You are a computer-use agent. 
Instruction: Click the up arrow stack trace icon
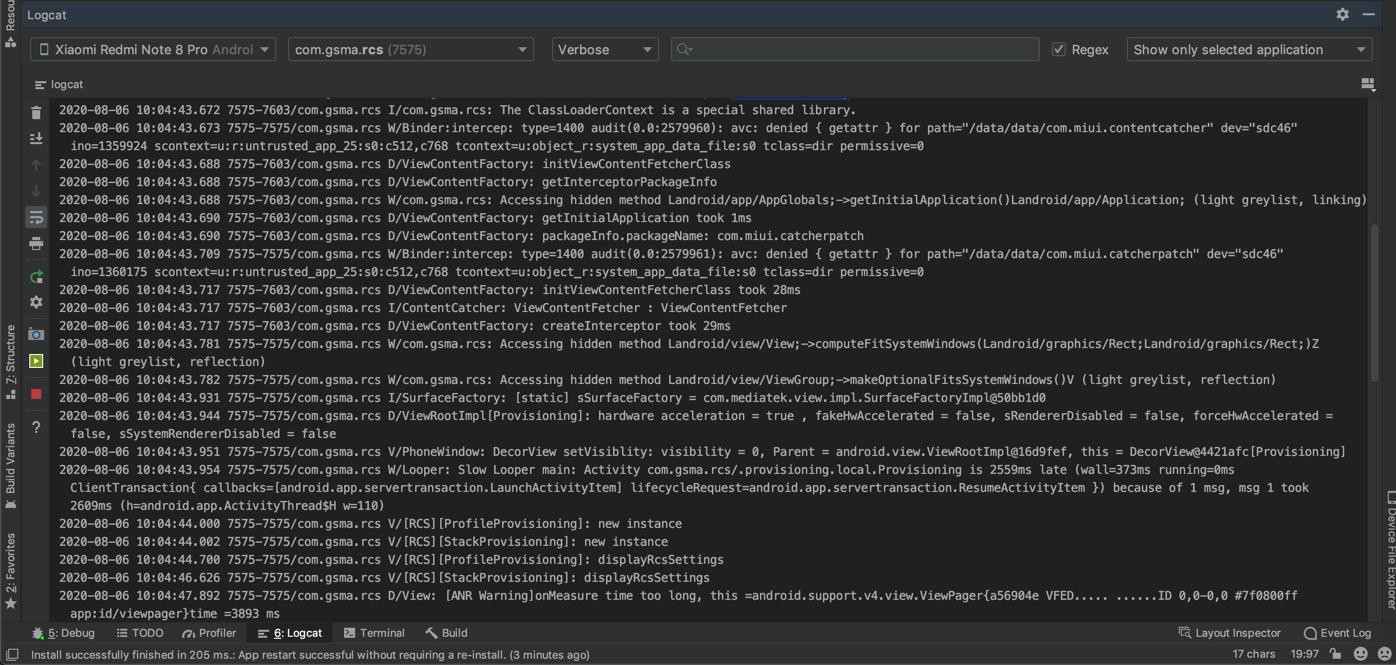pos(37,165)
